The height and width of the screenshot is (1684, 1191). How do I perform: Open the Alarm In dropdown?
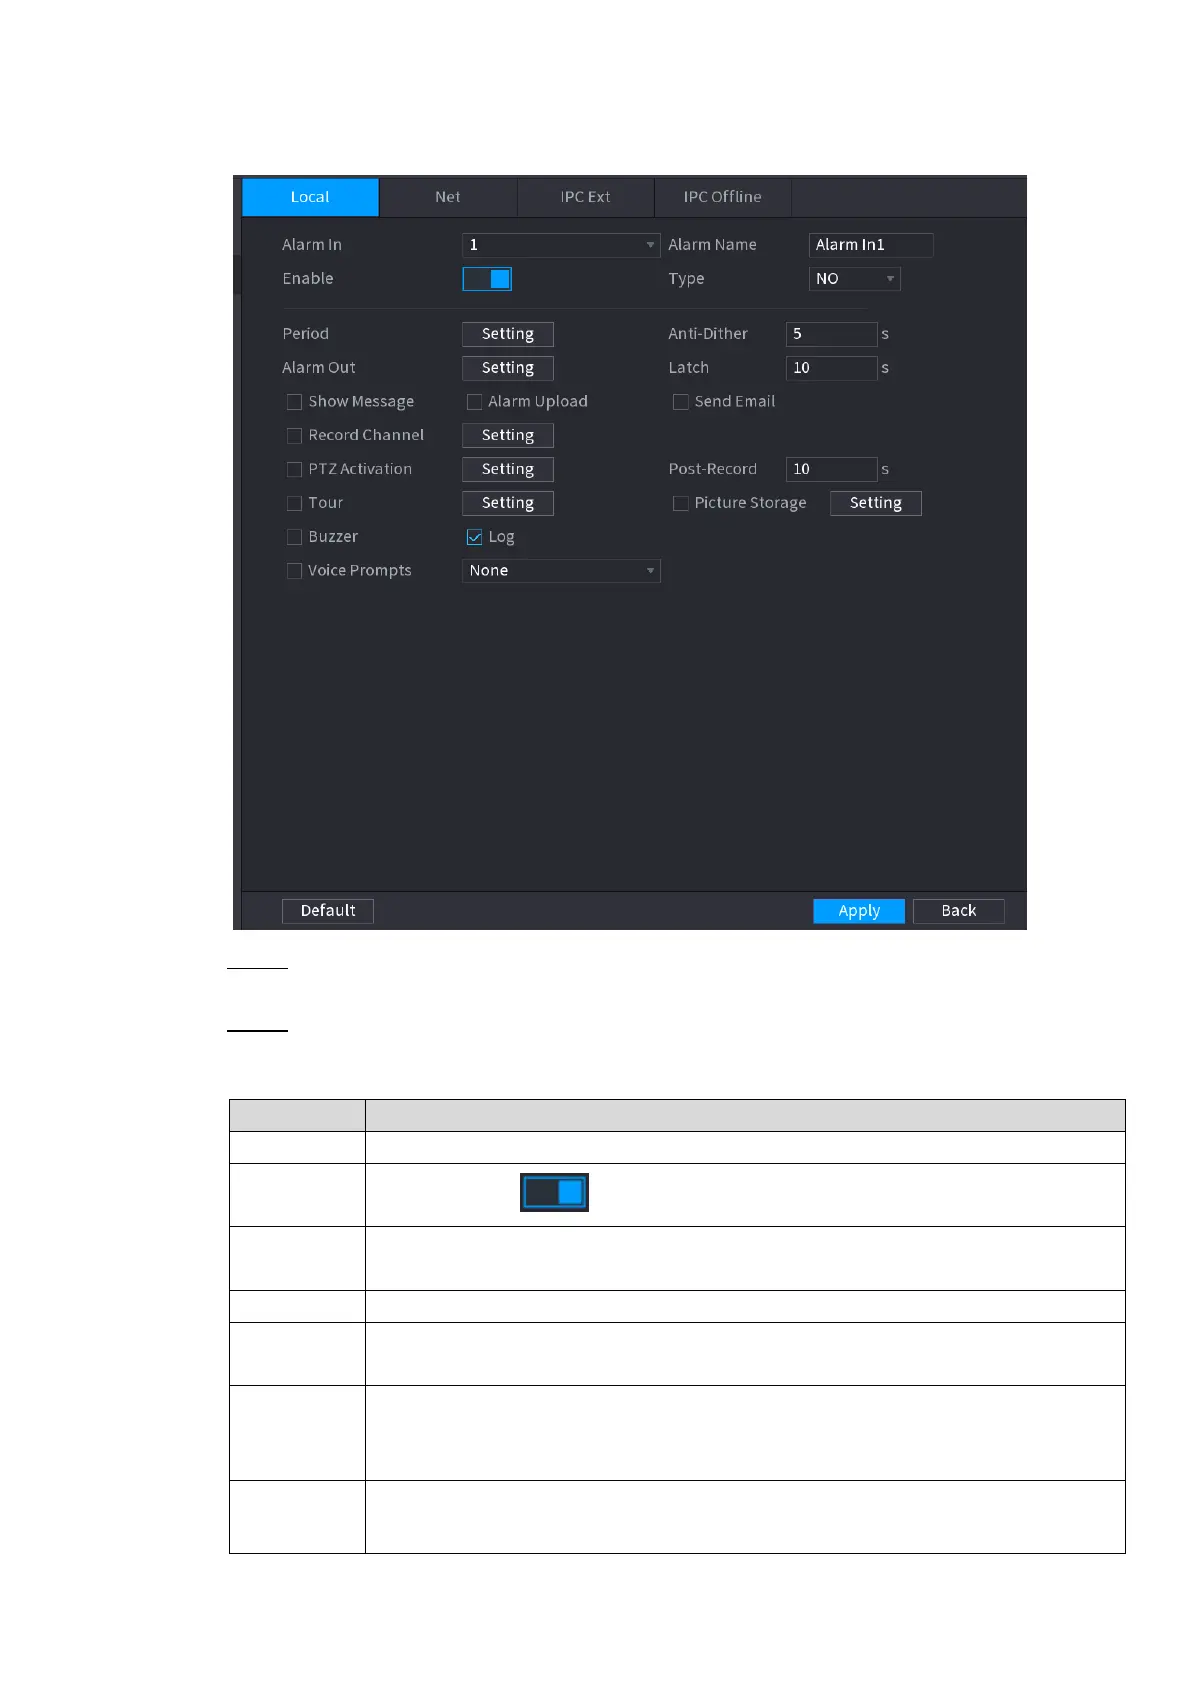(x=561, y=245)
